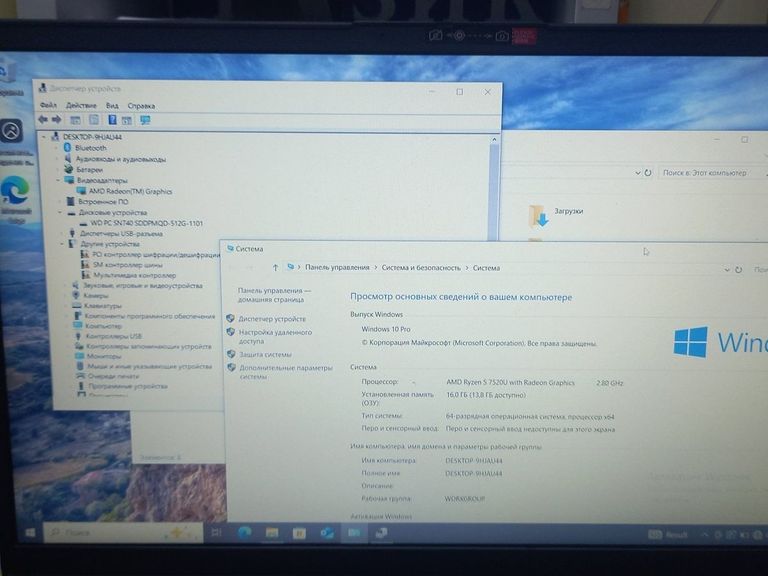This screenshot has height=576, width=768.
Task: Expand Диспетчеры USB-разъема category
Action: pos(61,233)
